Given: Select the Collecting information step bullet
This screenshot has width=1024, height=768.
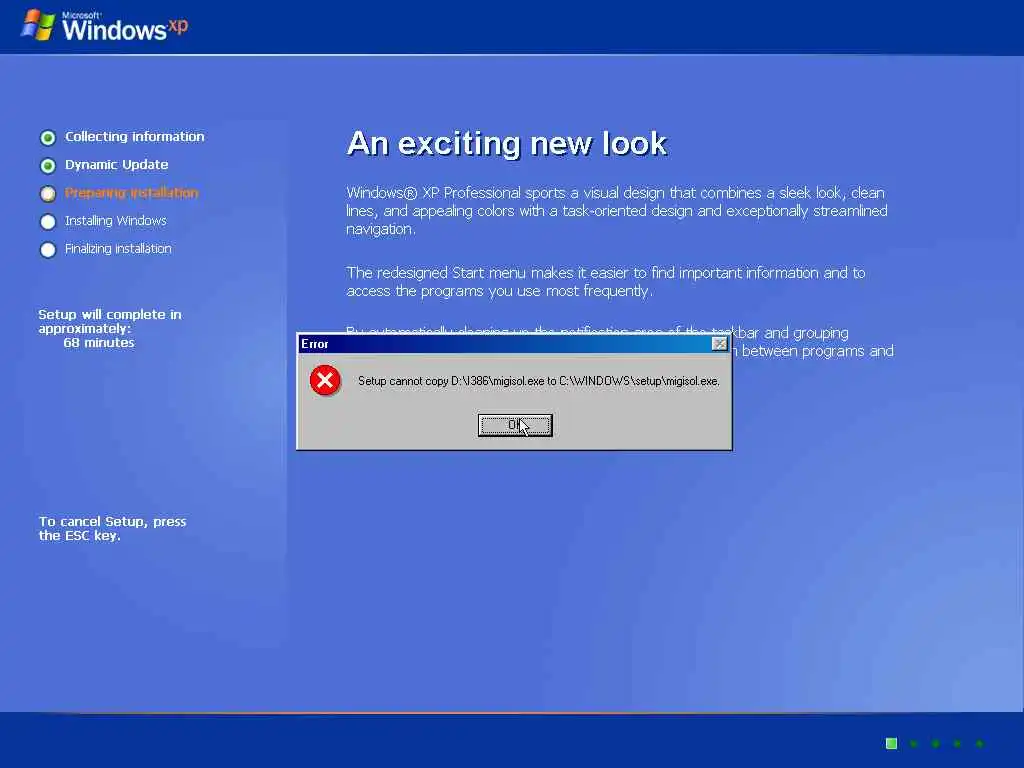Looking at the screenshot, I should click(x=48, y=137).
